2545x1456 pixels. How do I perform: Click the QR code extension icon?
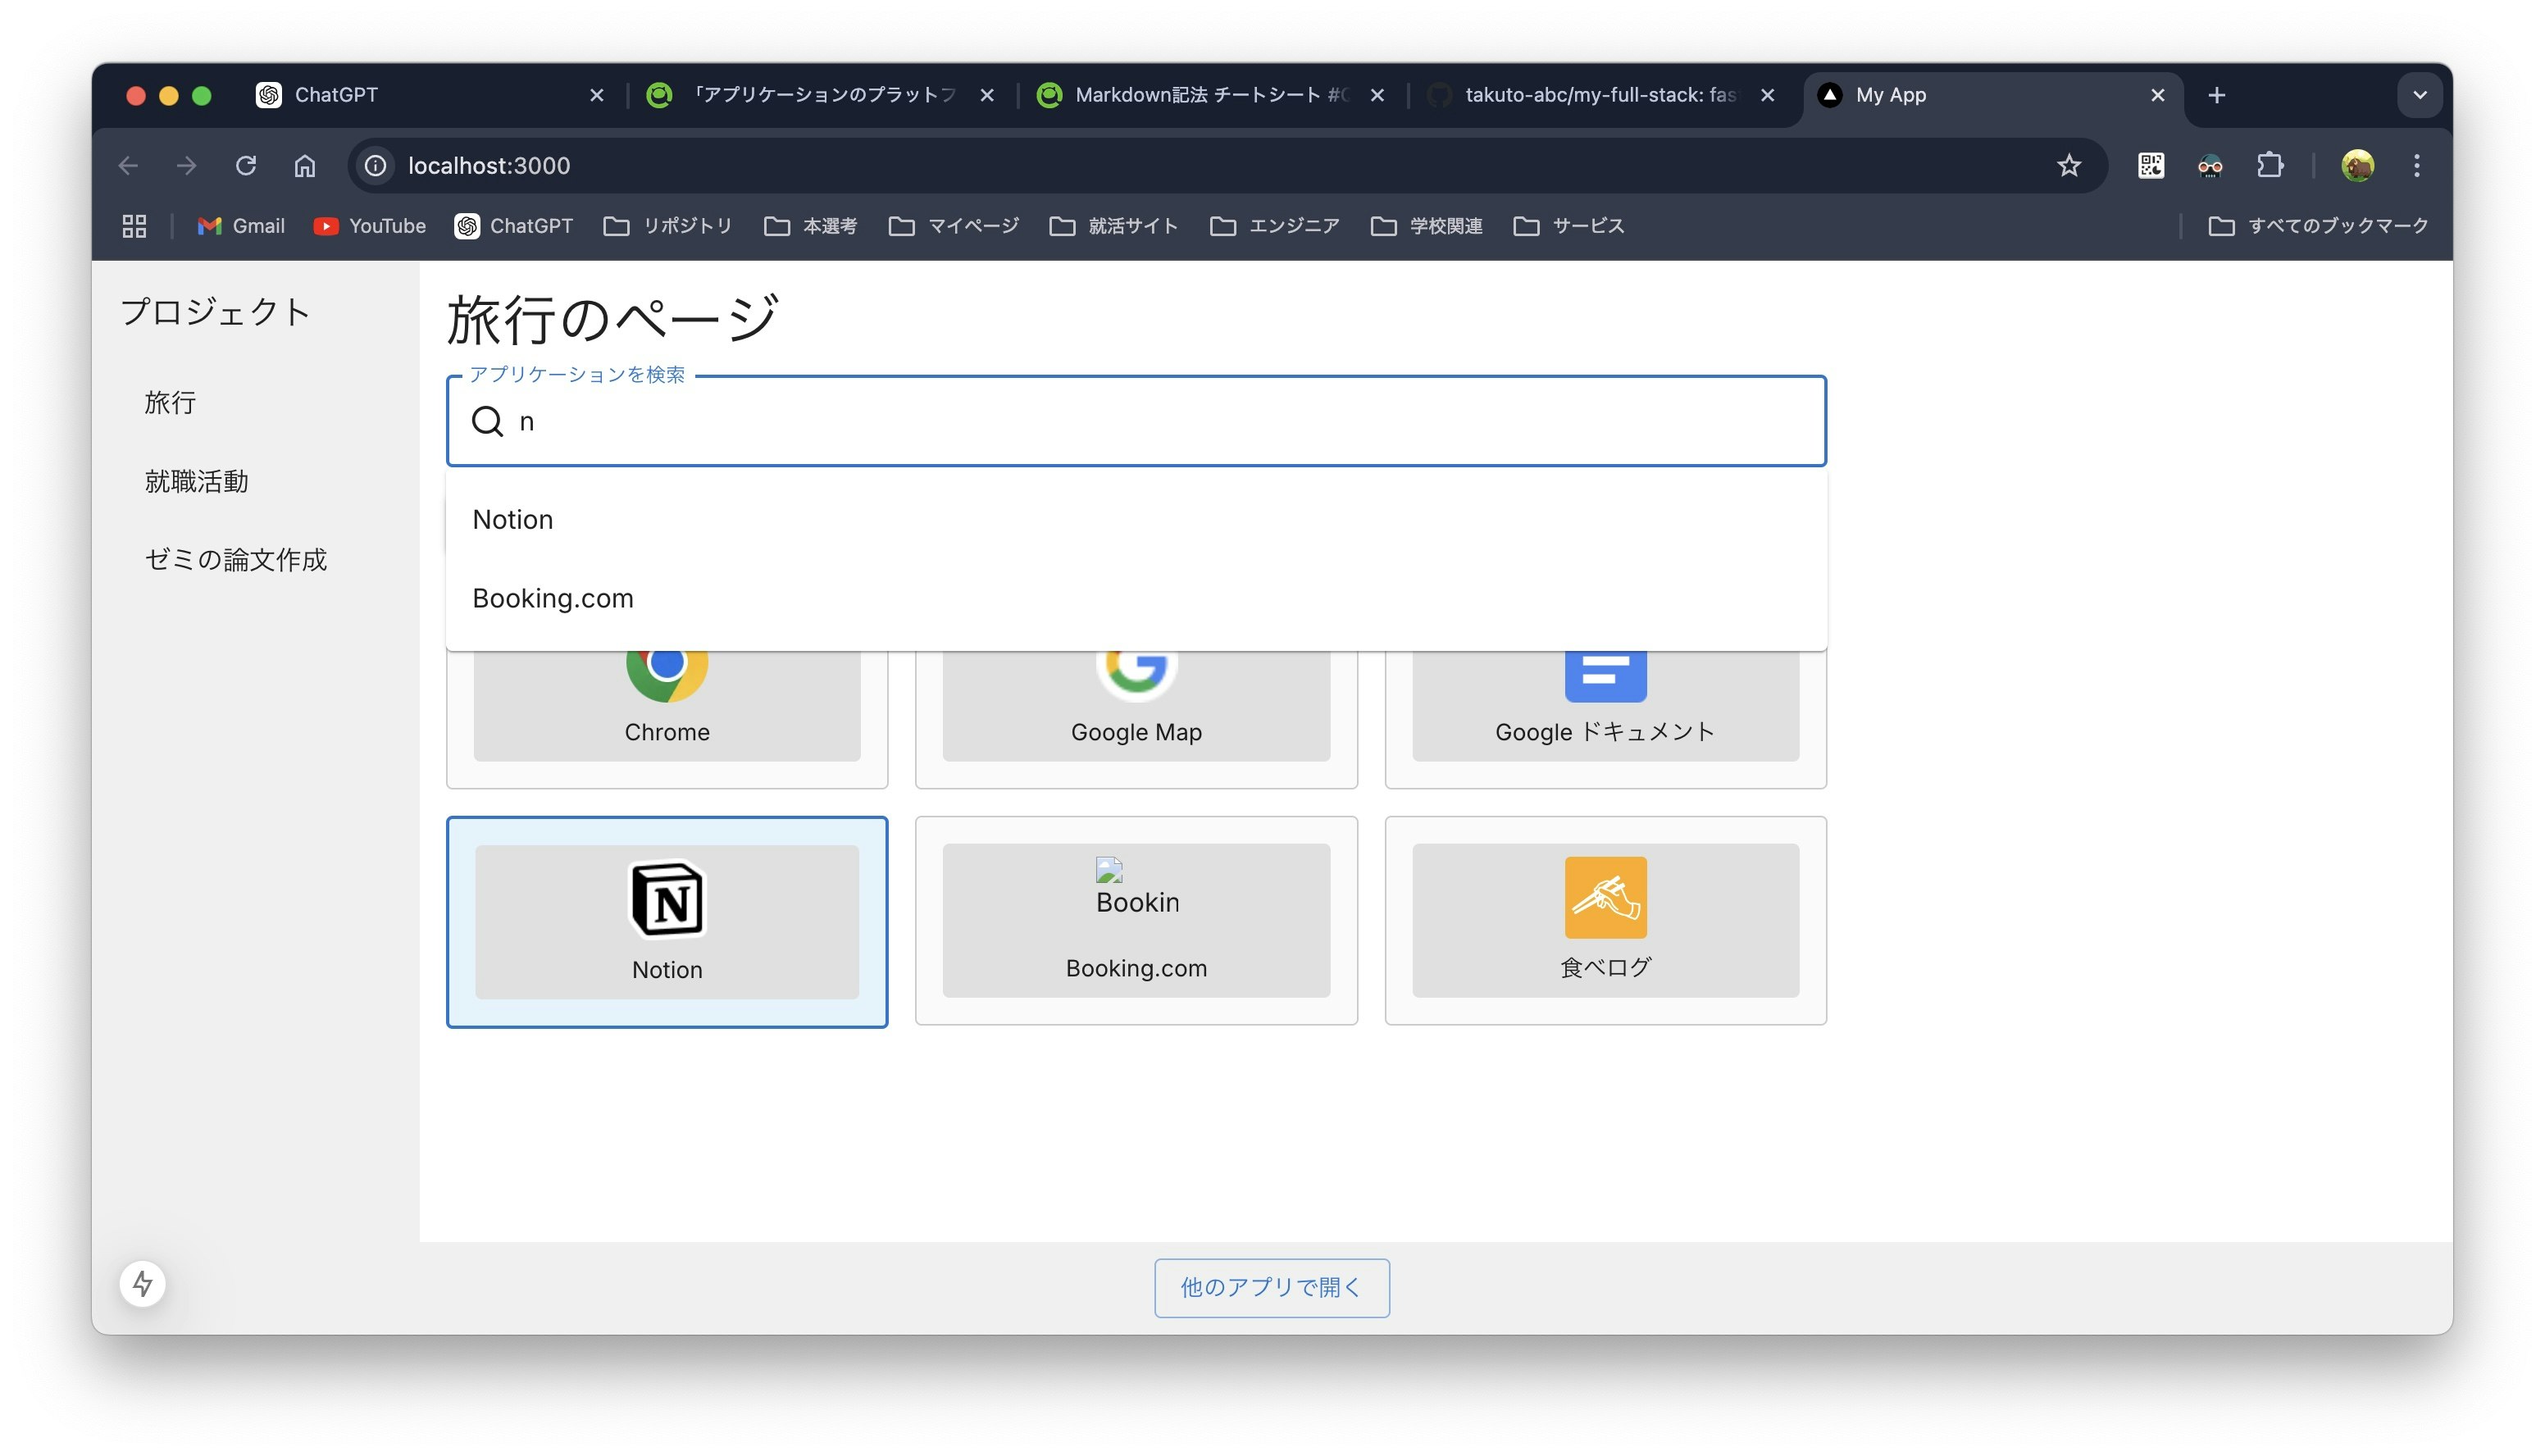[x=2150, y=166]
